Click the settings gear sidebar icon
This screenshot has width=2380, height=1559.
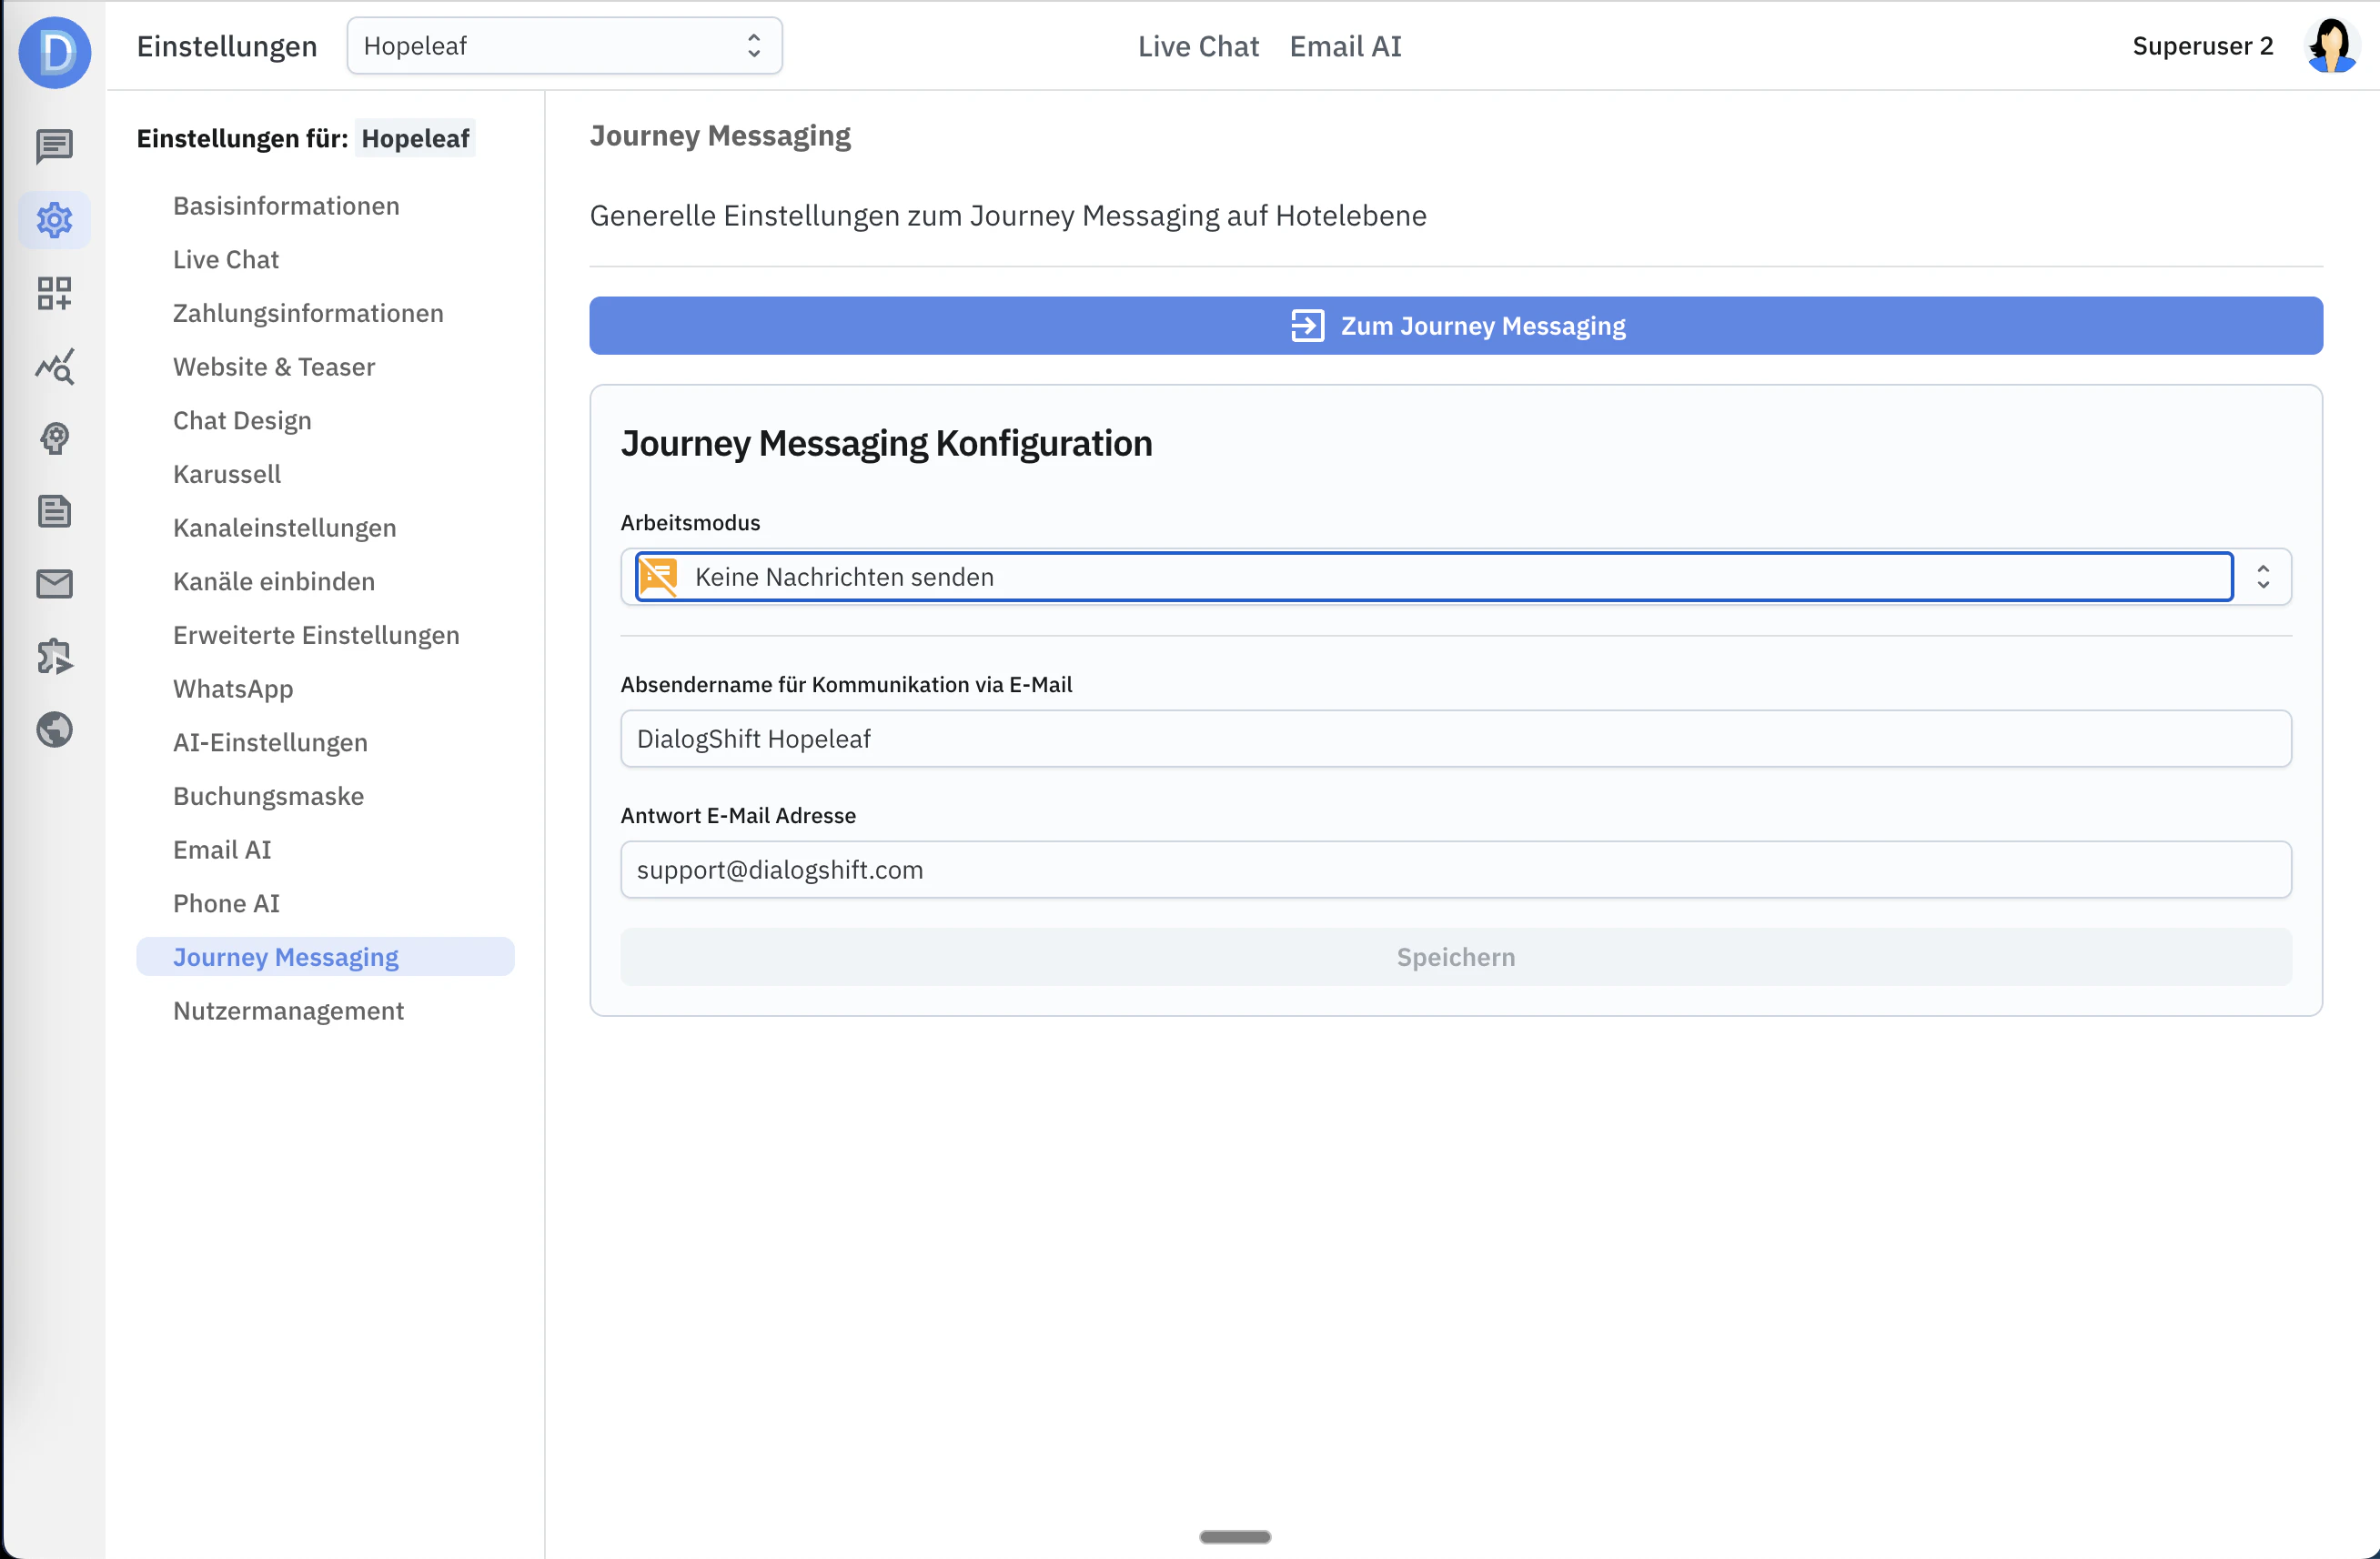(54, 219)
